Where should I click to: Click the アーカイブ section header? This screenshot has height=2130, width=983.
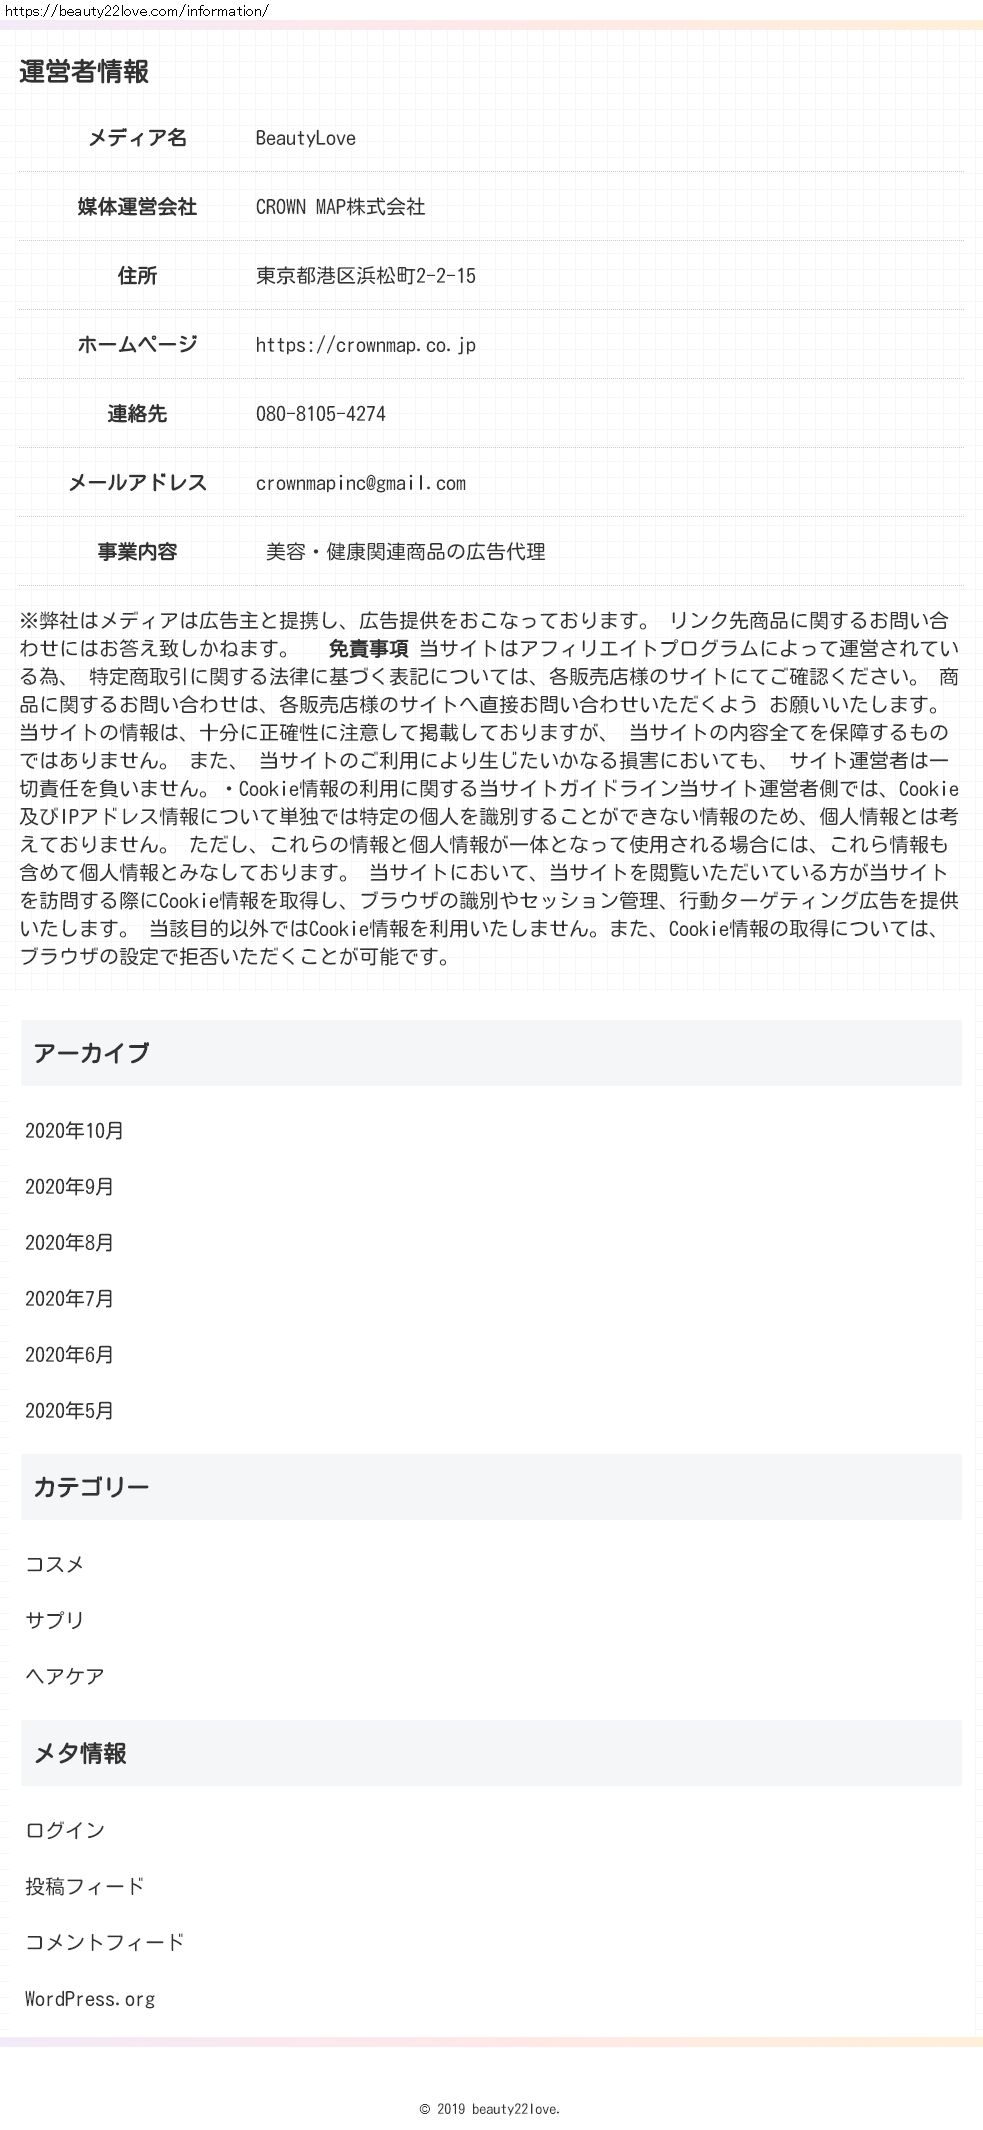pyautogui.click(x=491, y=1053)
